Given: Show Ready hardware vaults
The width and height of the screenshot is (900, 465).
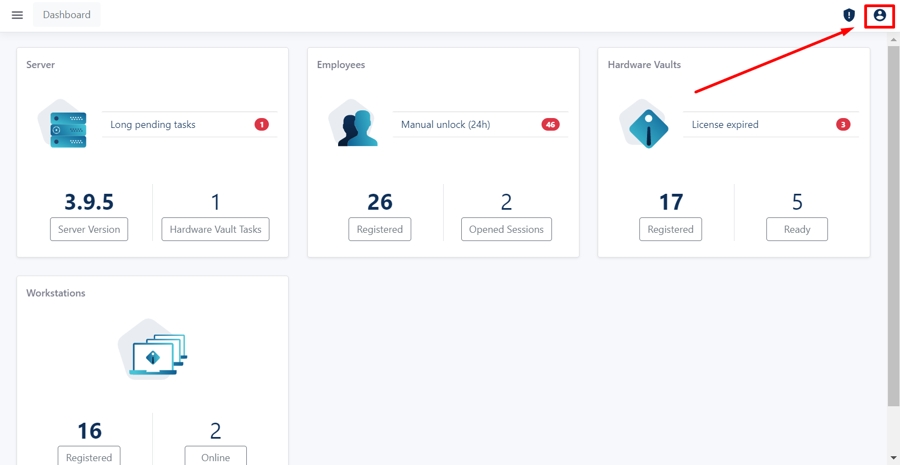Looking at the screenshot, I should [797, 229].
